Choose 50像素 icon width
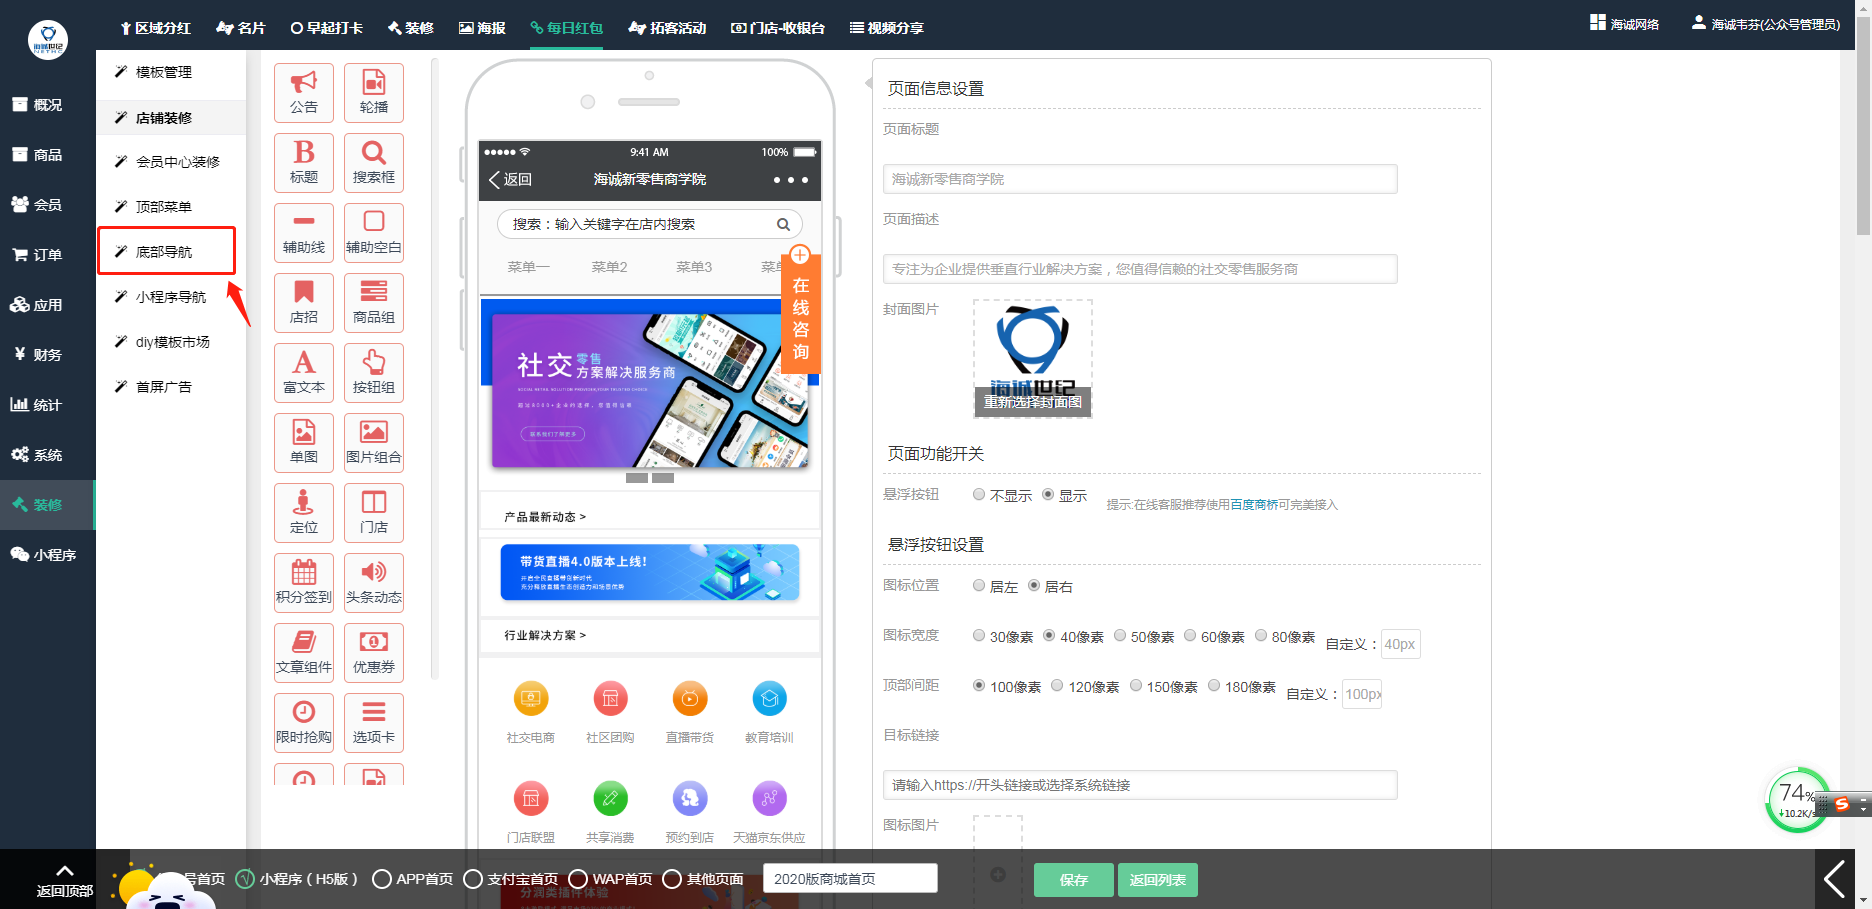Image resolution: width=1872 pixels, height=909 pixels. pos(1120,635)
